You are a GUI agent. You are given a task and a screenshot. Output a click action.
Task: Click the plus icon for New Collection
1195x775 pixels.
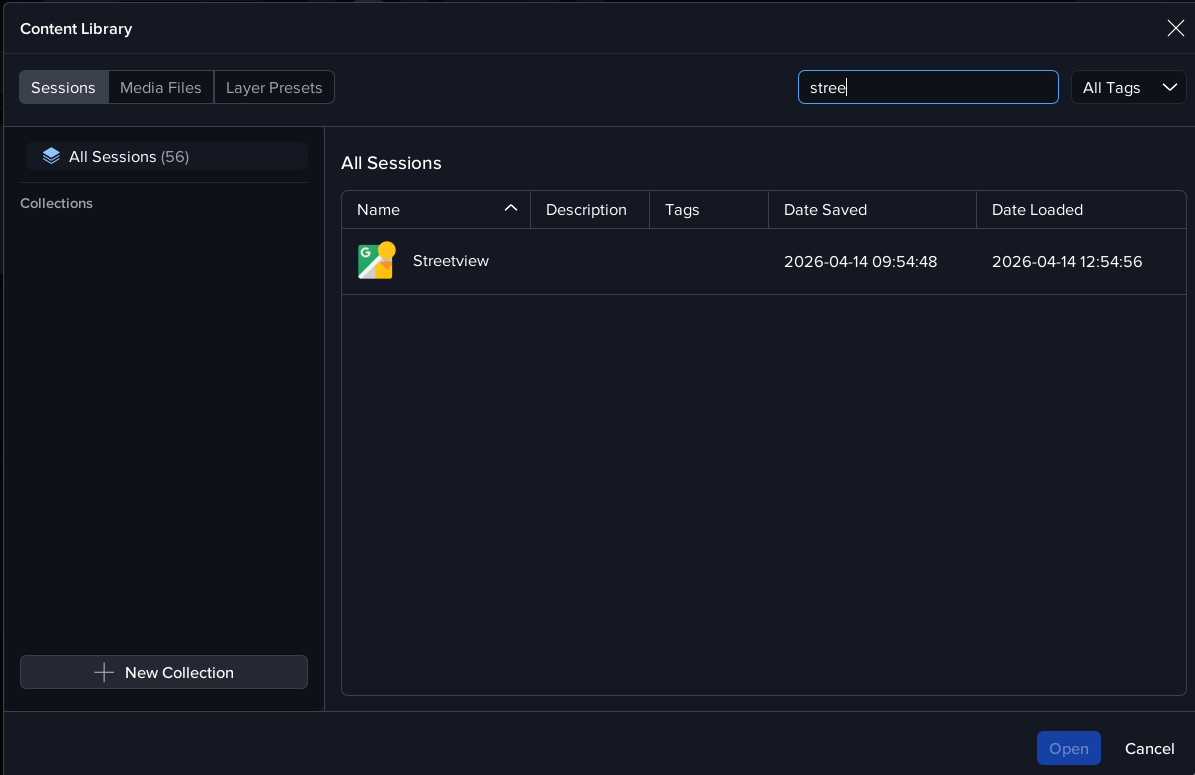coord(104,672)
